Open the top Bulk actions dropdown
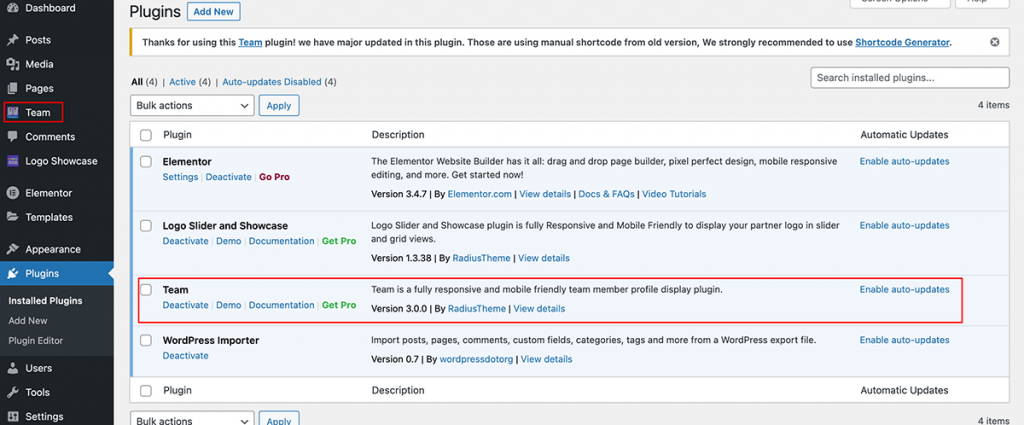Screen dimensions: 1024x425 192,105
